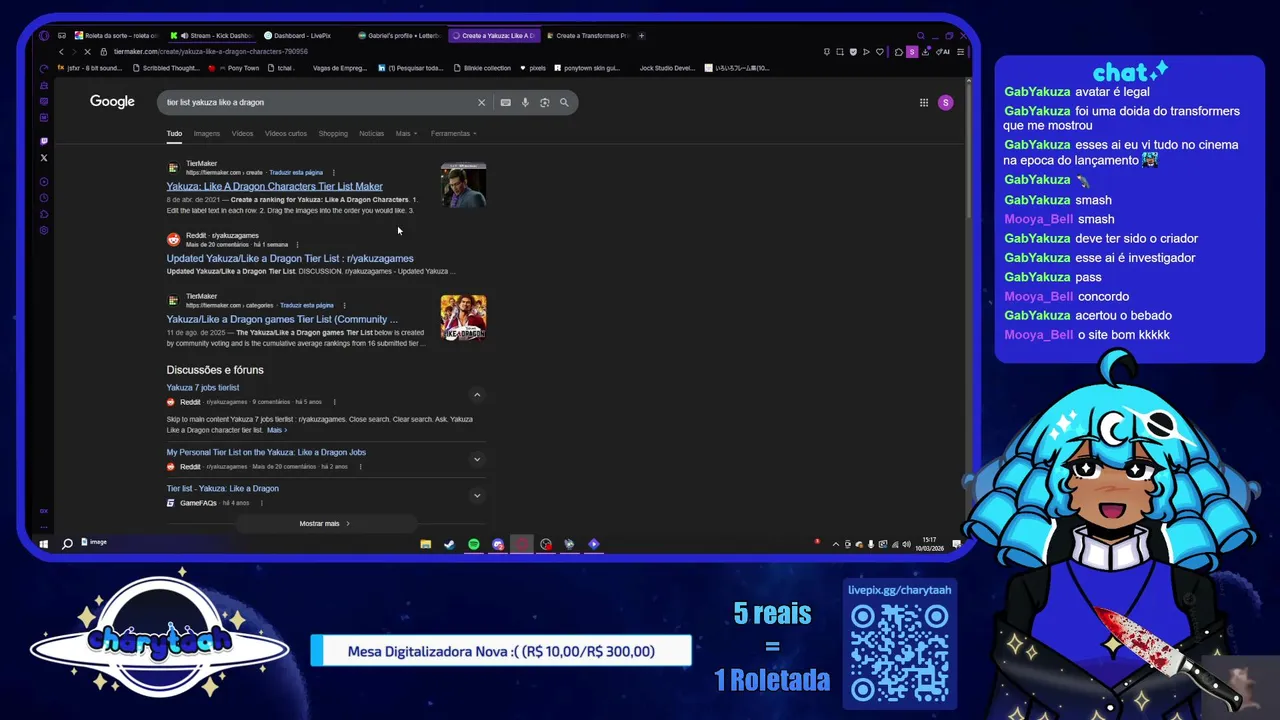Search by image with Google Lens
Image resolution: width=1280 pixels, height=720 pixels.
(x=545, y=102)
